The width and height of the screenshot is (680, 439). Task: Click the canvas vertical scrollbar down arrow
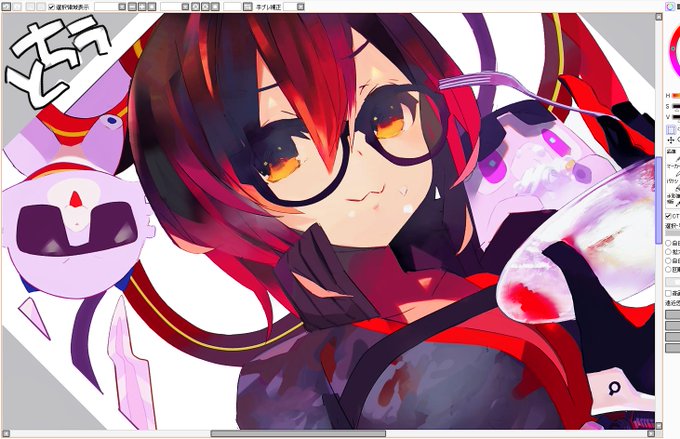[x=659, y=426]
